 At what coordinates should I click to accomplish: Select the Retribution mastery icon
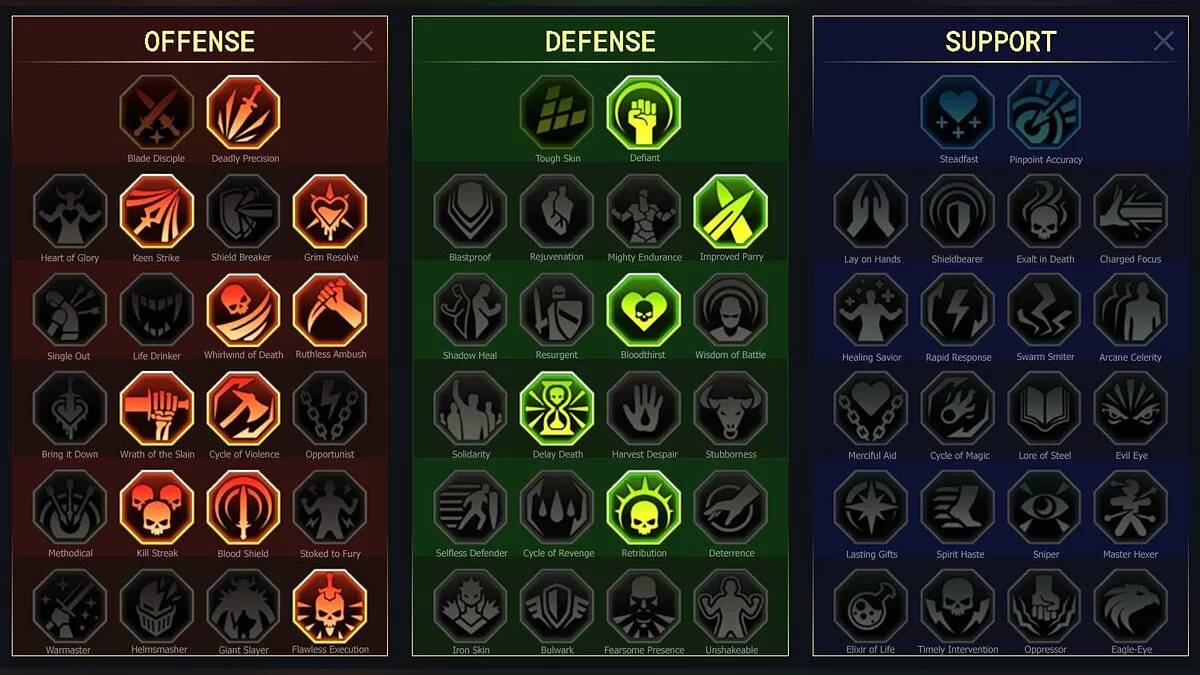pyautogui.click(x=644, y=508)
